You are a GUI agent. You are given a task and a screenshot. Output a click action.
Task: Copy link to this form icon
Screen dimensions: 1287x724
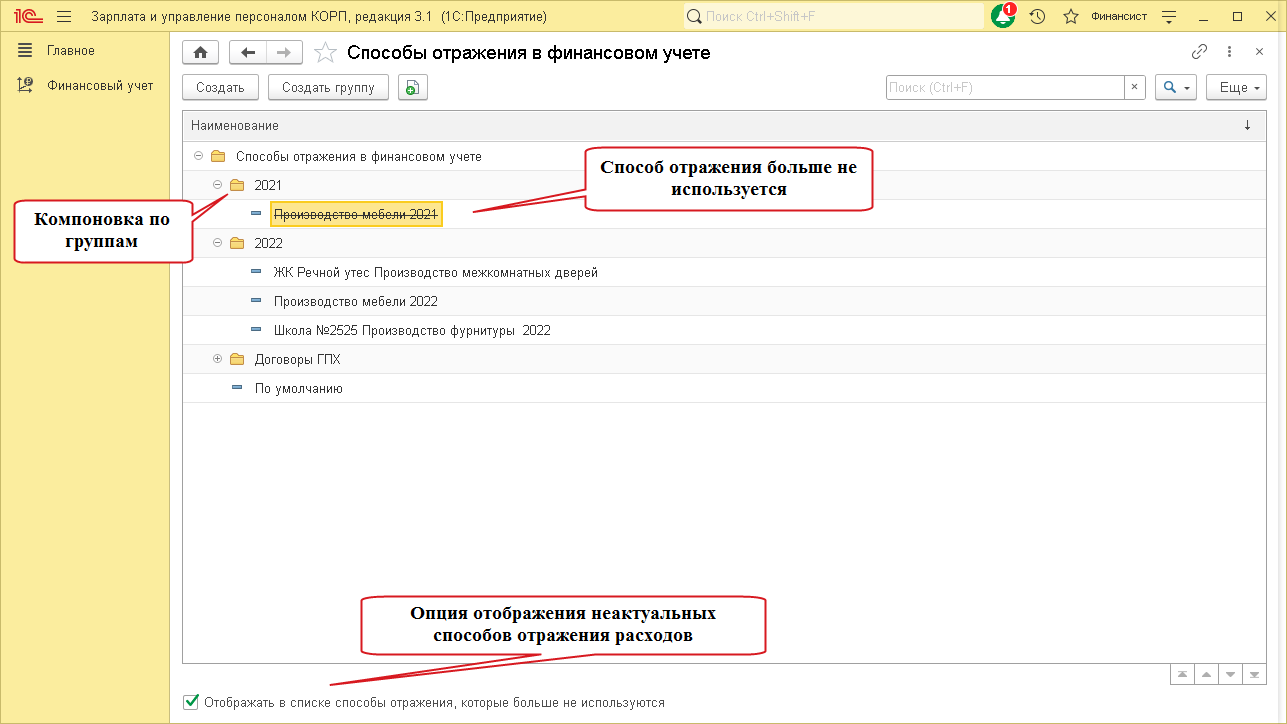point(1199,53)
